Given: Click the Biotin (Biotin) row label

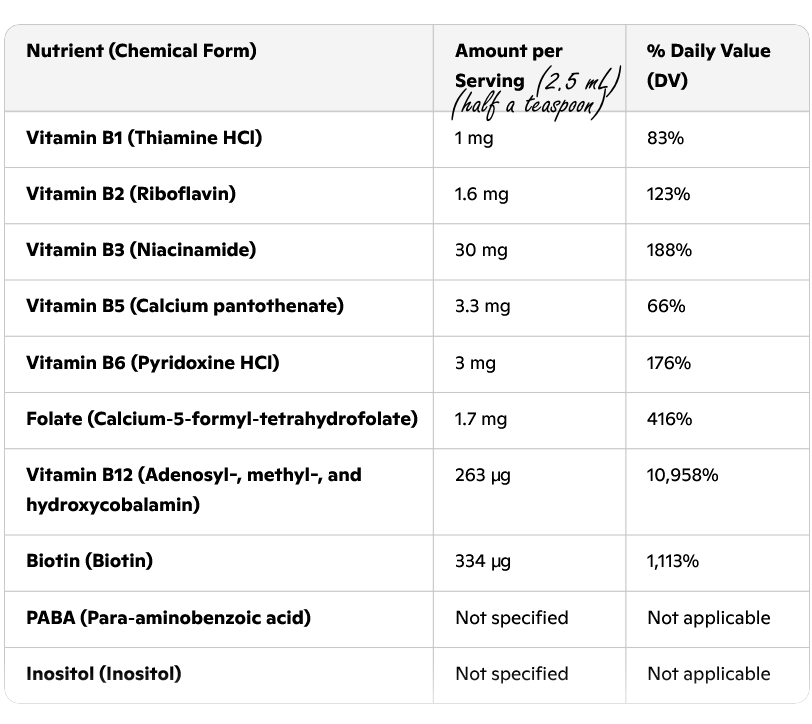Looking at the screenshot, I should 89,561.
